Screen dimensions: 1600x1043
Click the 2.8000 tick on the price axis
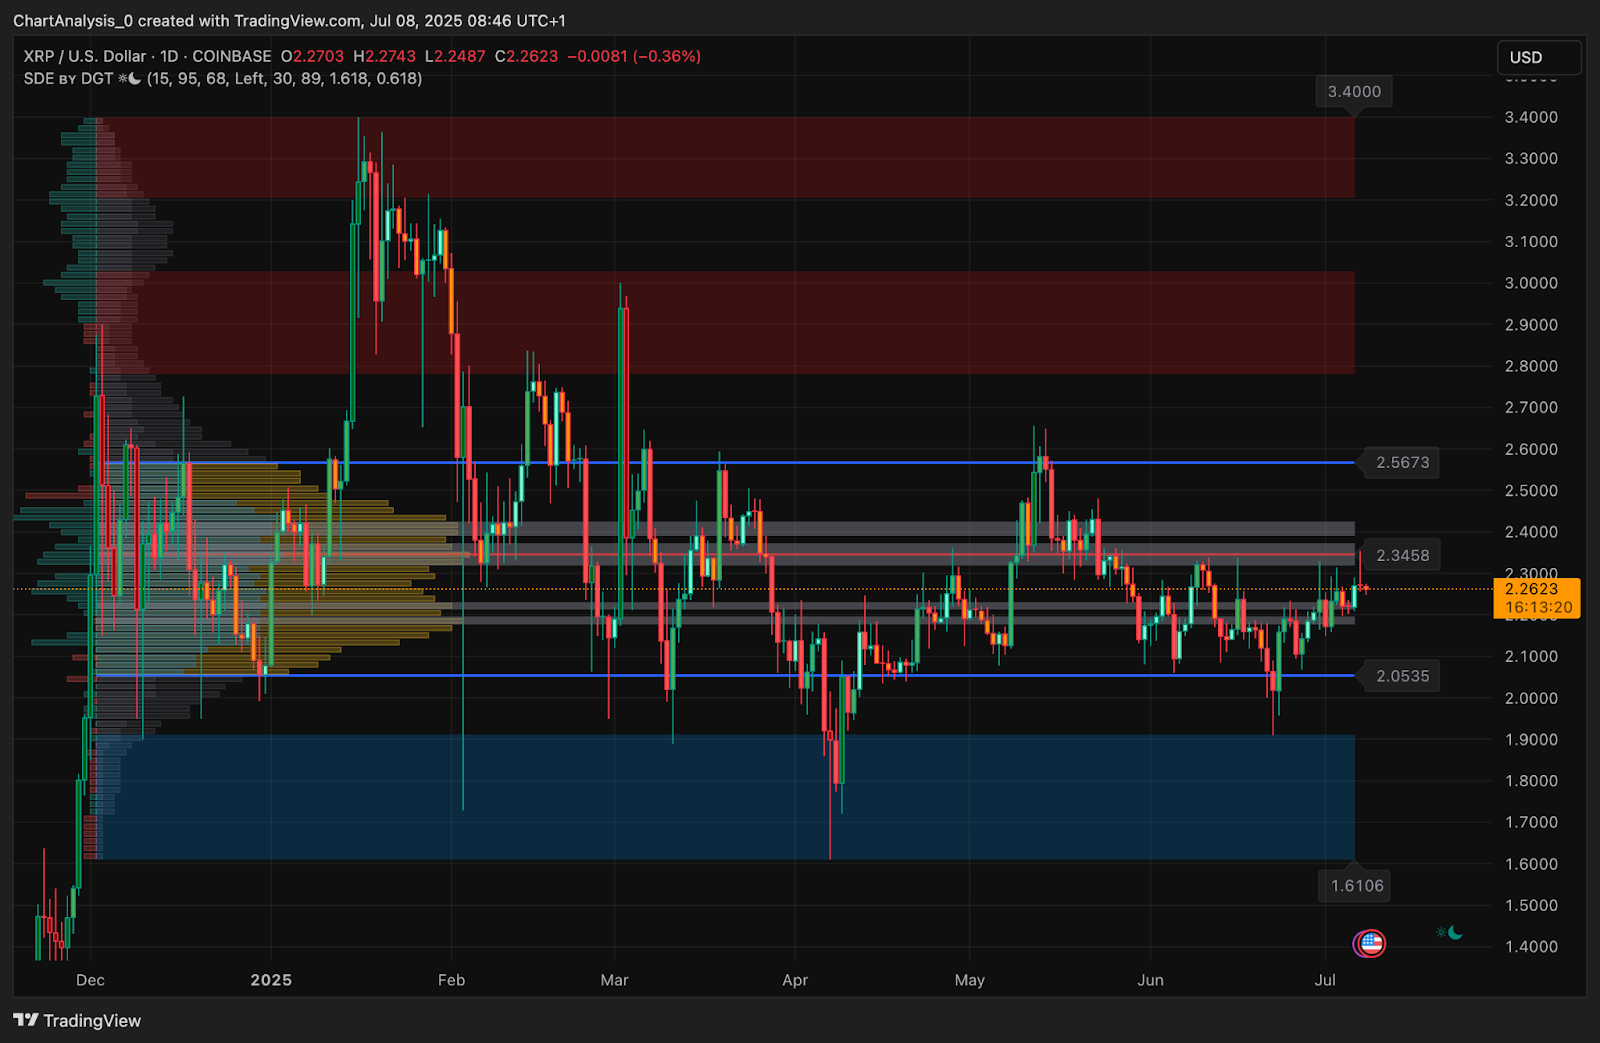tap(1531, 366)
